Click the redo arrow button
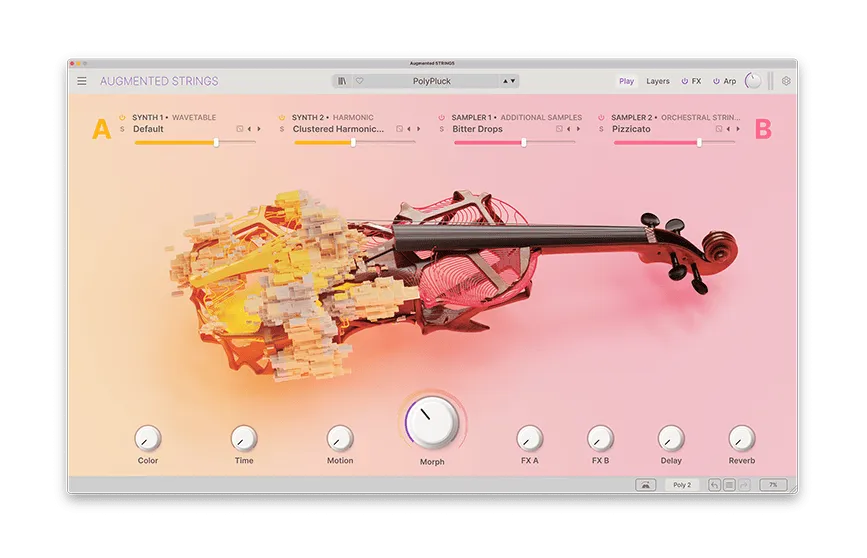The image size is (867, 558). (744, 485)
